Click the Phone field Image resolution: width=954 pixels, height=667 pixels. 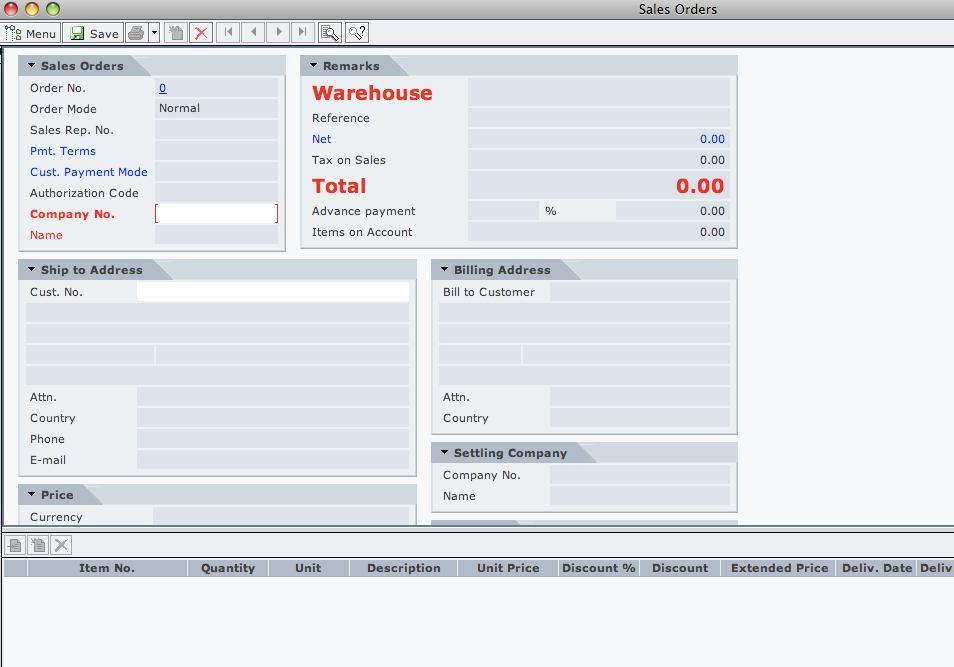point(273,439)
